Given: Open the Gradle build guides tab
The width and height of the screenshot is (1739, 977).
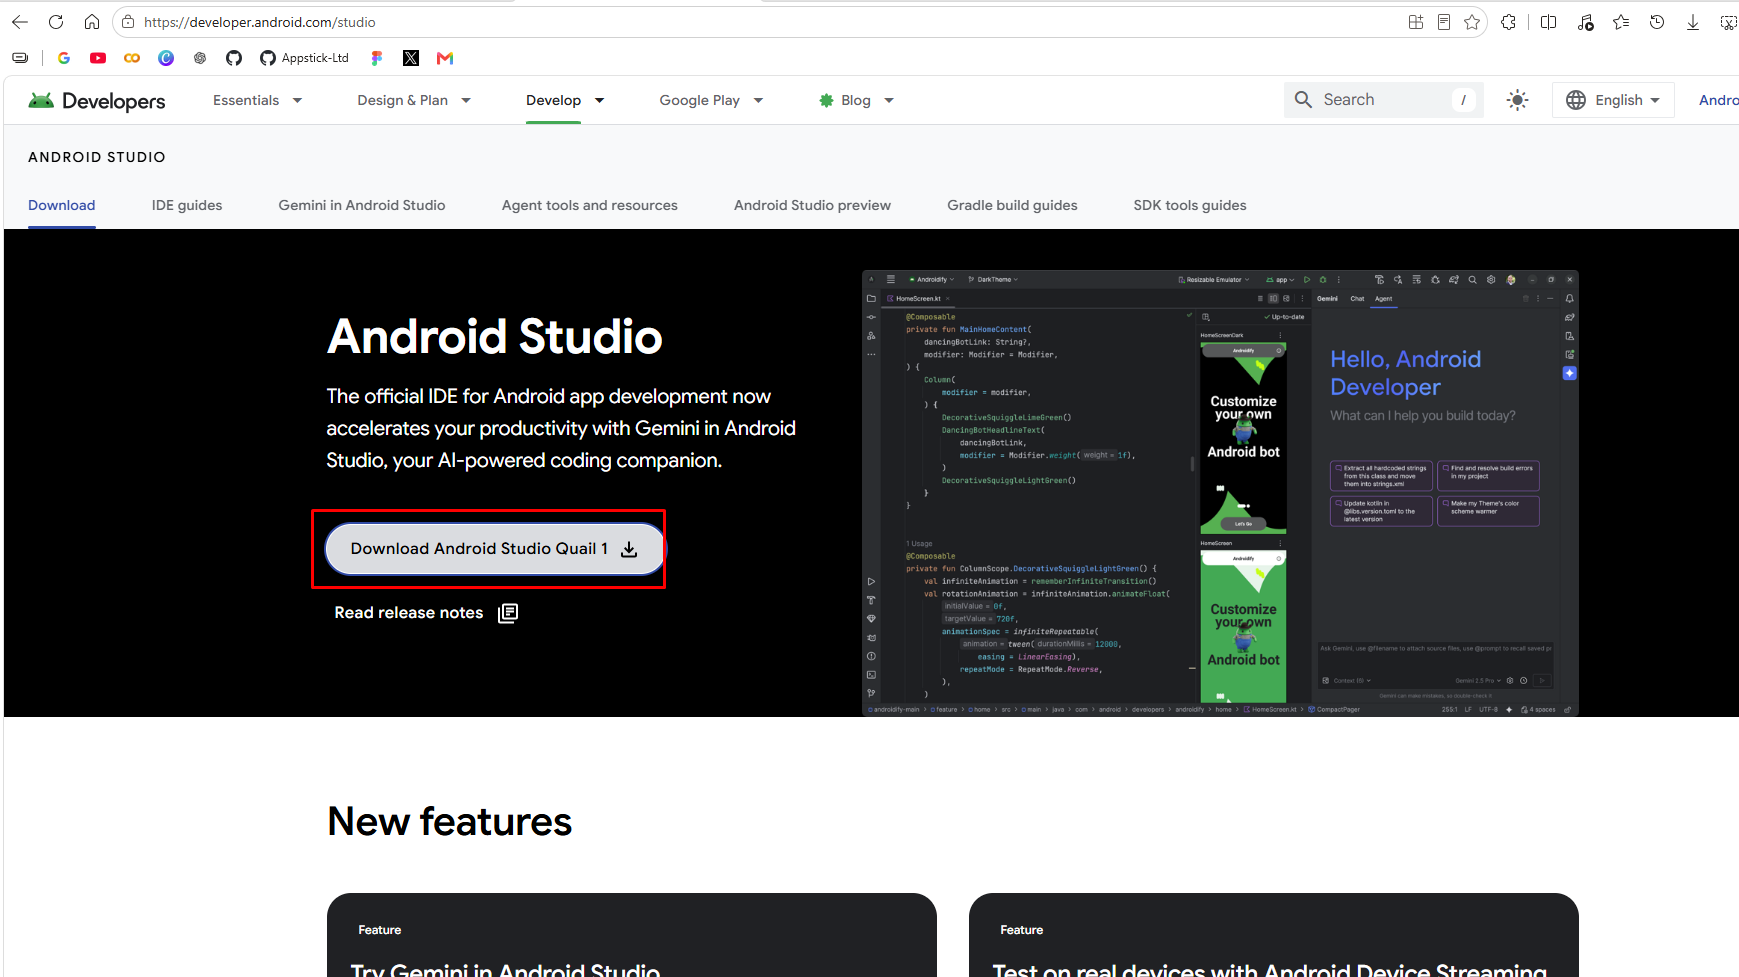Looking at the screenshot, I should tap(1012, 205).
